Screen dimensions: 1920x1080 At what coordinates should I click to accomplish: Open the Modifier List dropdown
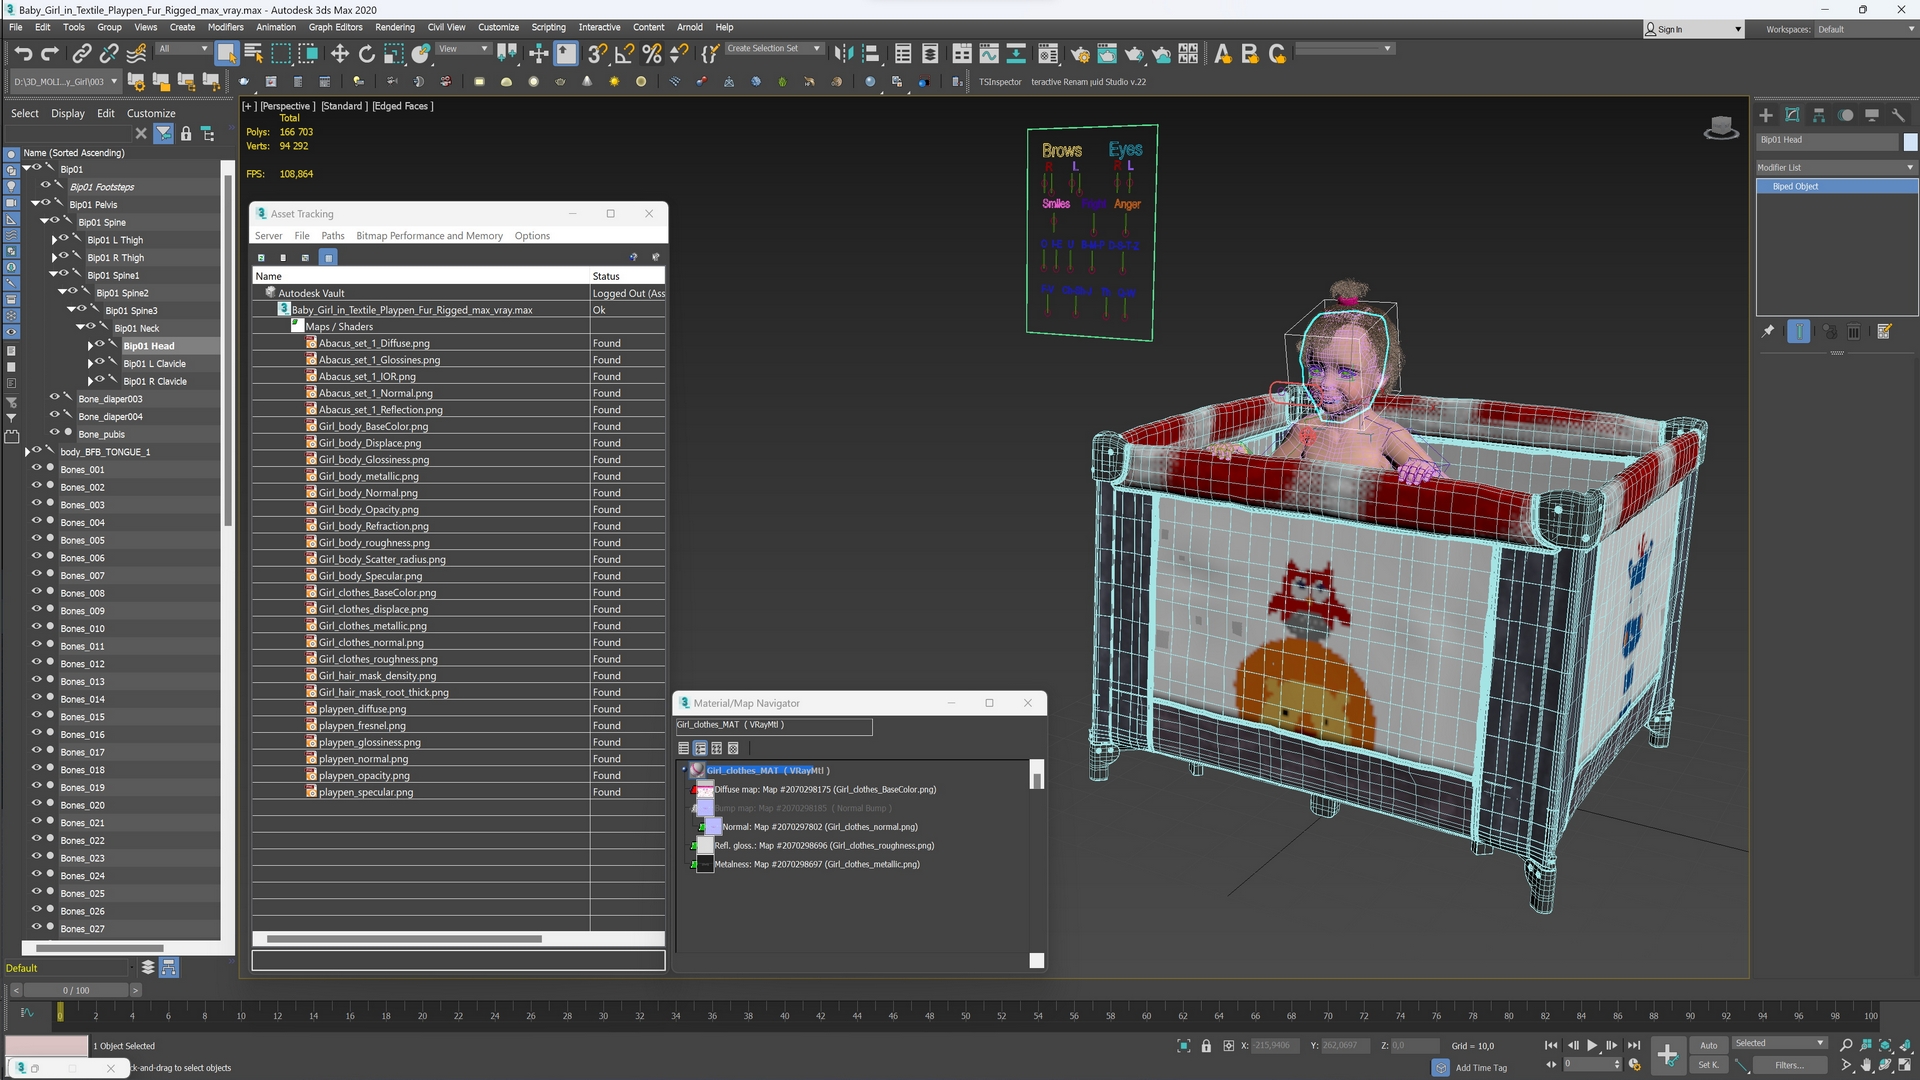(x=1836, y=168)
